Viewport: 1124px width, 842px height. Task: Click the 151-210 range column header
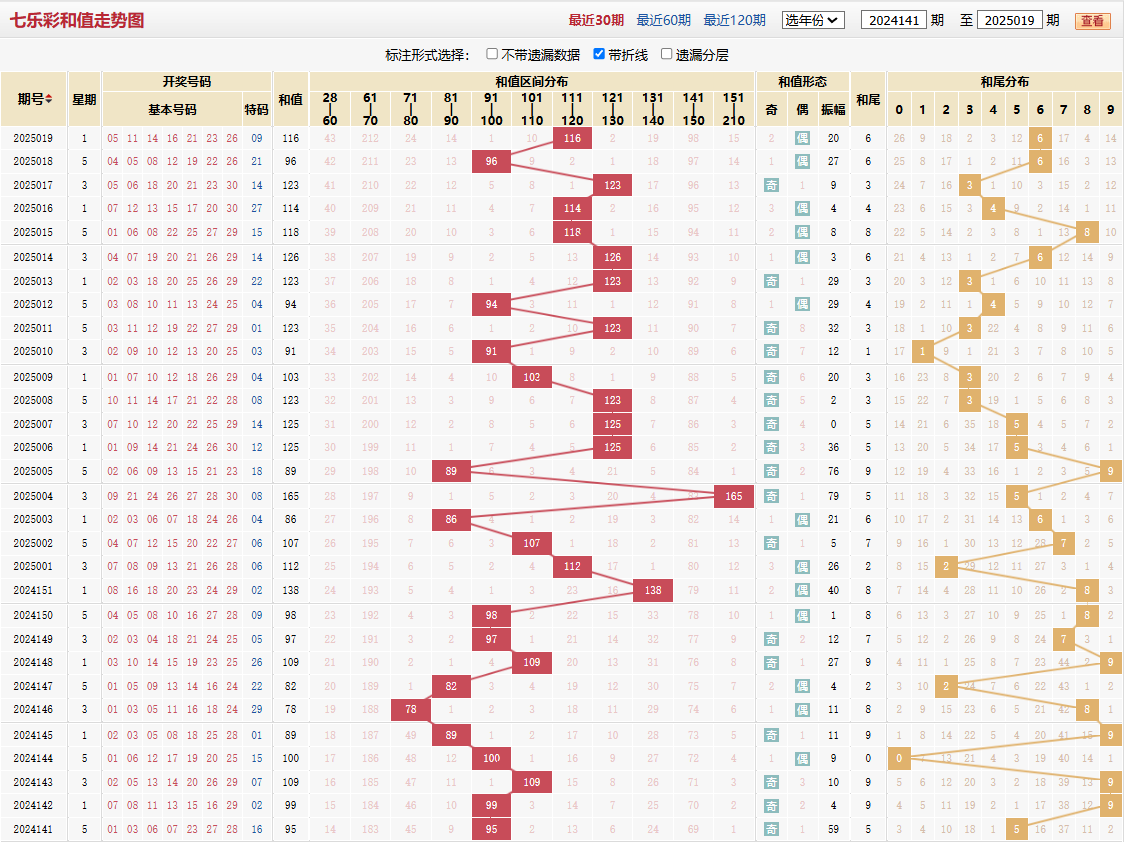click(x=733, y=109)
